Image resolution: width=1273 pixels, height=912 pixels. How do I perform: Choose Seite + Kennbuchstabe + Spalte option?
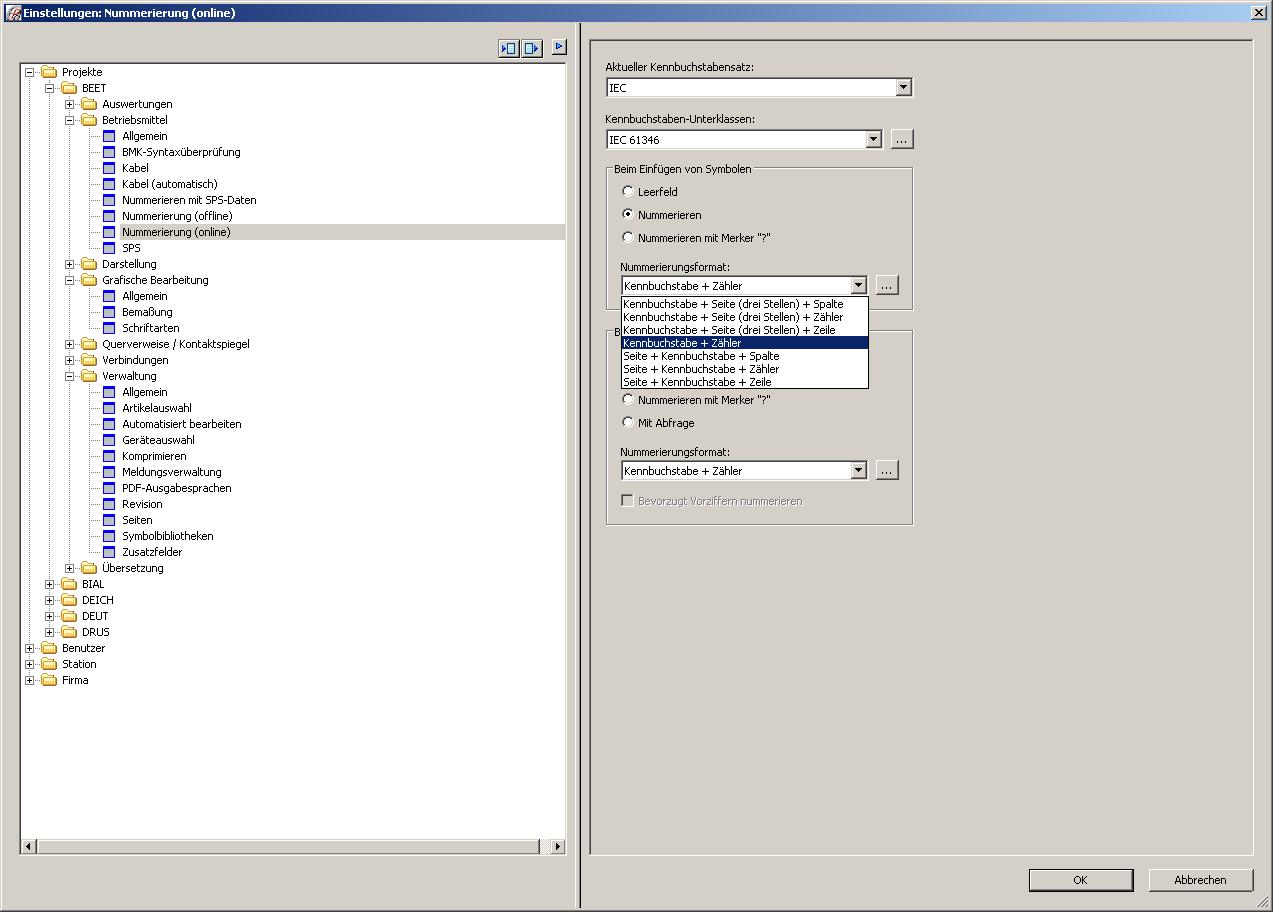(x=744, y=356)
